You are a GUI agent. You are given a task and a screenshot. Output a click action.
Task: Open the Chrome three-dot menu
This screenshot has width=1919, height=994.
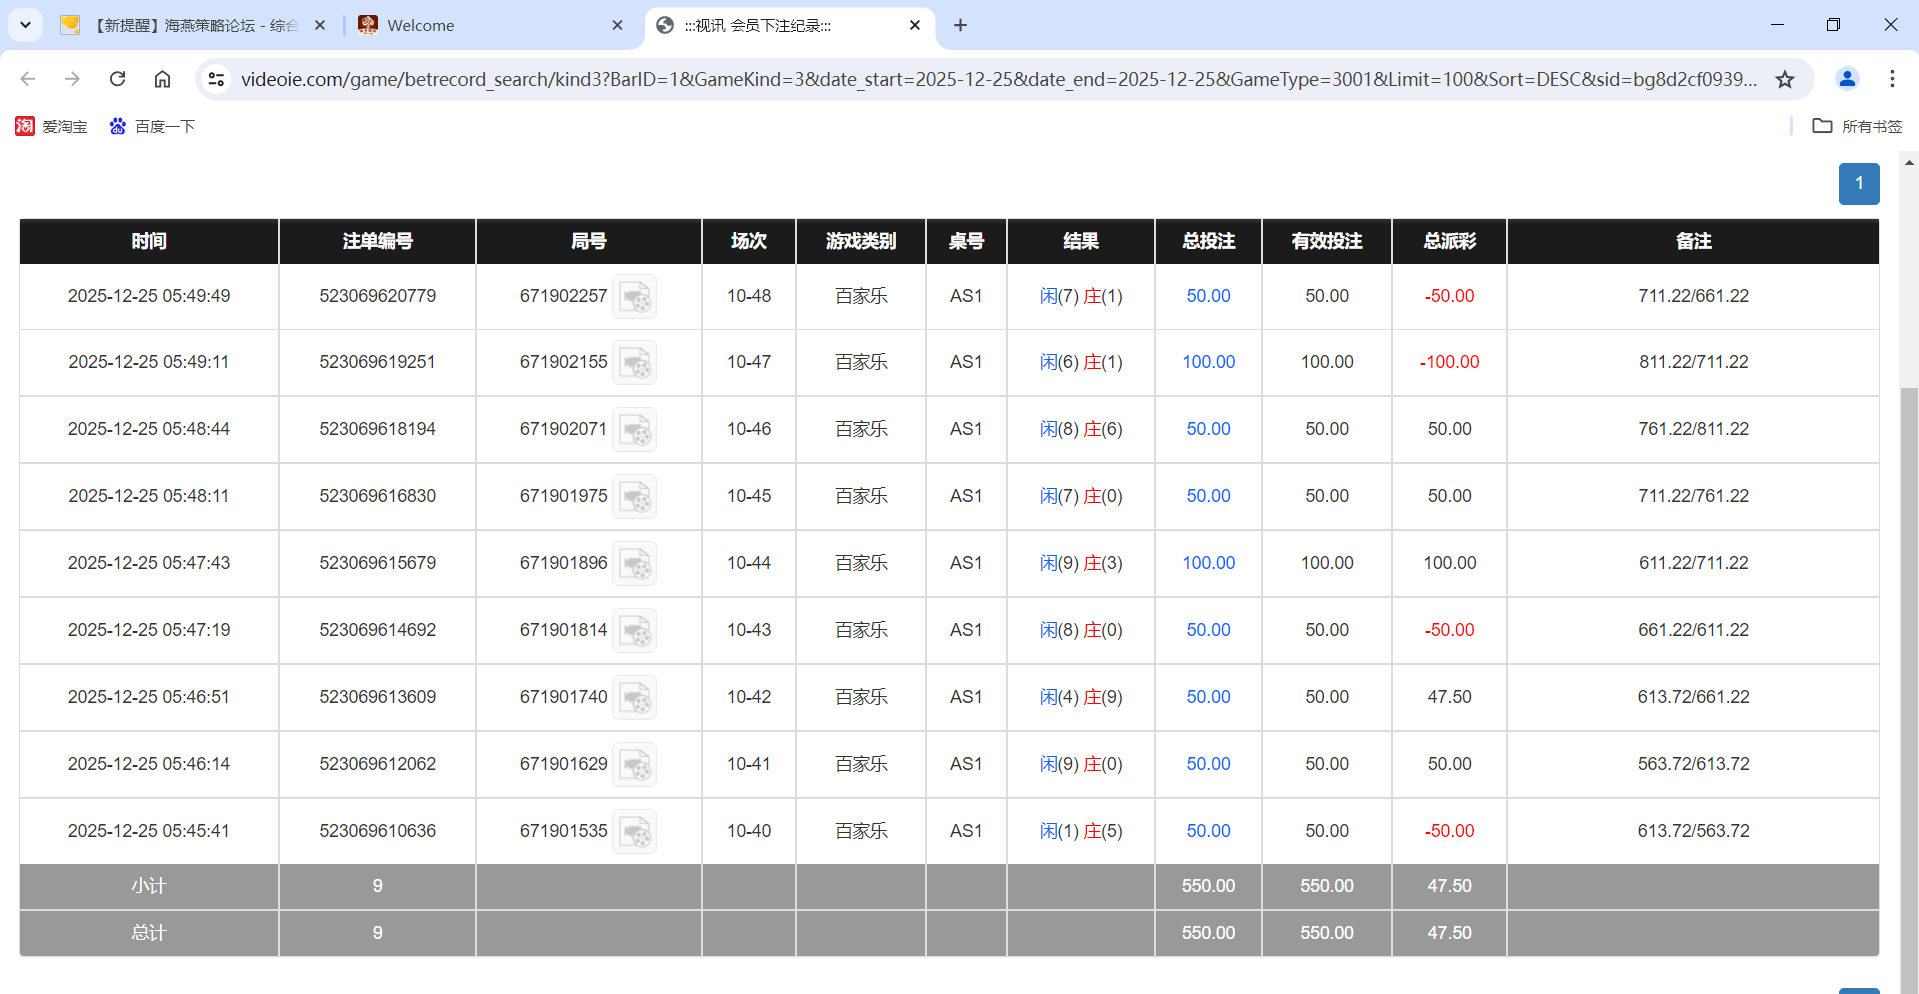click(1892, 79)
